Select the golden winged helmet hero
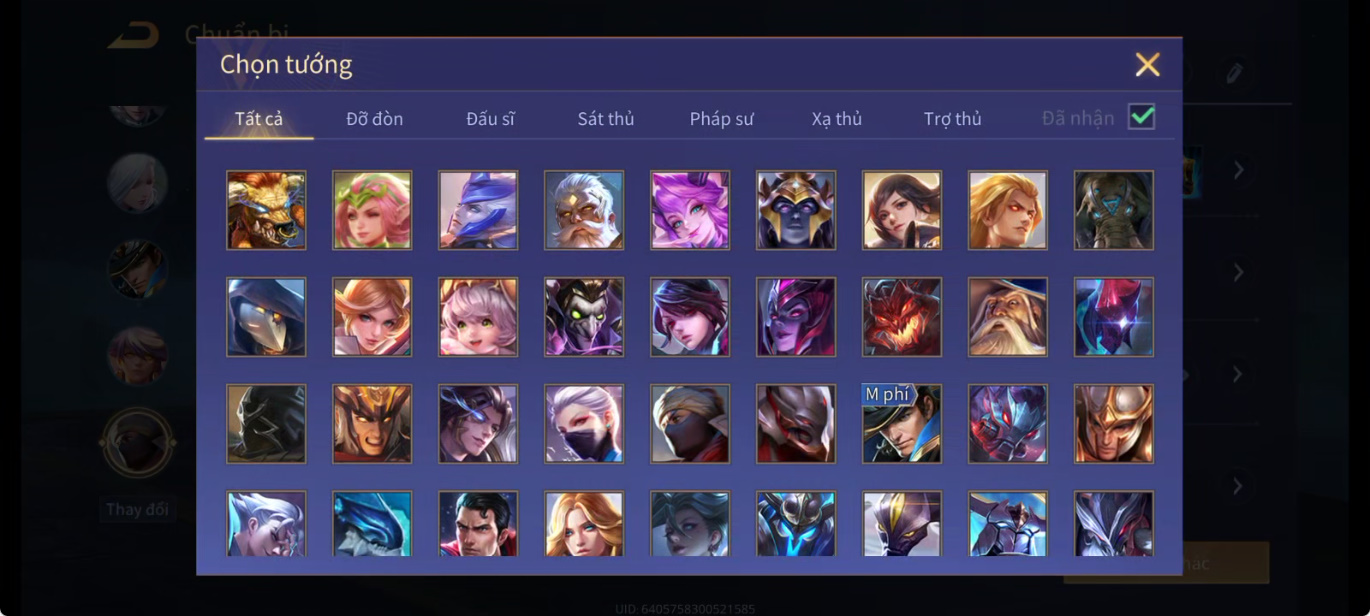Viewport: 1370px width, 616px height. (x=1114, y=424)
